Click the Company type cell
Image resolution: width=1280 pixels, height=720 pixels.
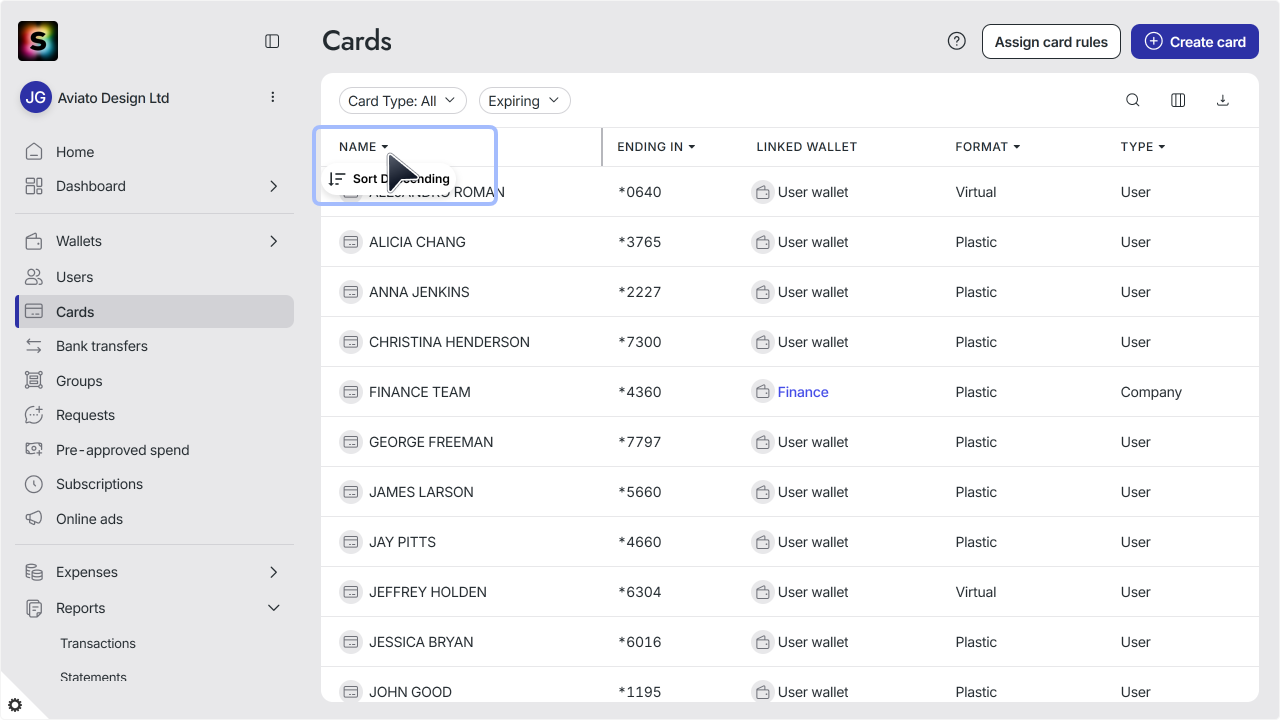[x=1151, y=392]
